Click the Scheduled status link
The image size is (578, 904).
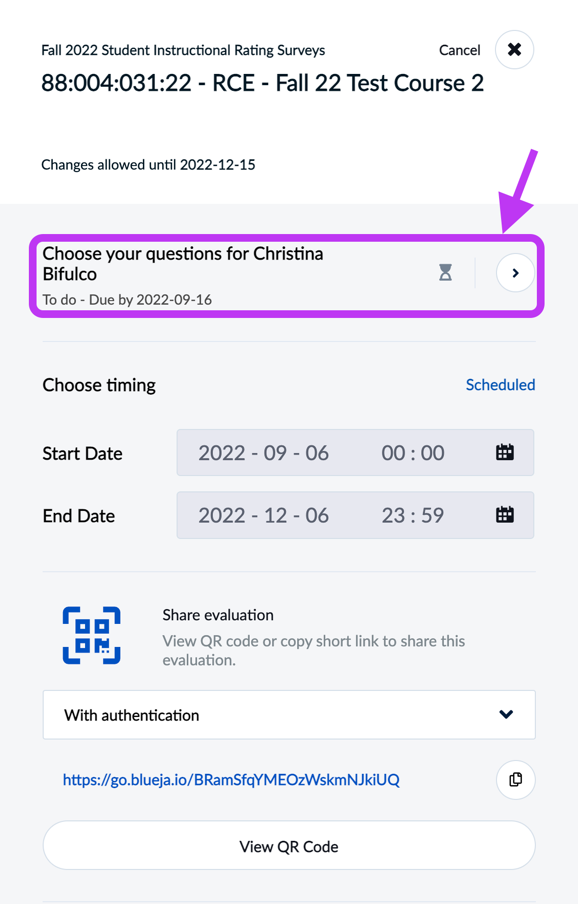pyautogui.click(x=500, y=385)
